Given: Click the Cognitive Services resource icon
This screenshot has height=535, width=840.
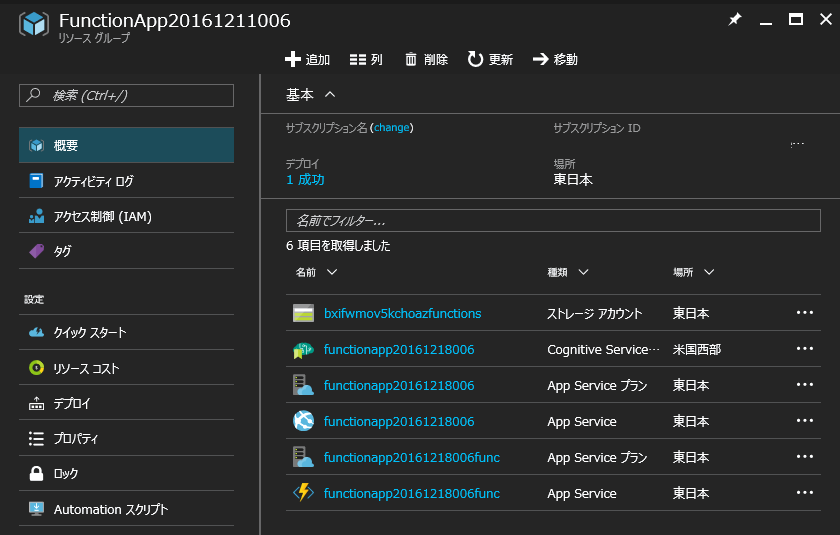Looking at the screenshot, I should (303, 350).
